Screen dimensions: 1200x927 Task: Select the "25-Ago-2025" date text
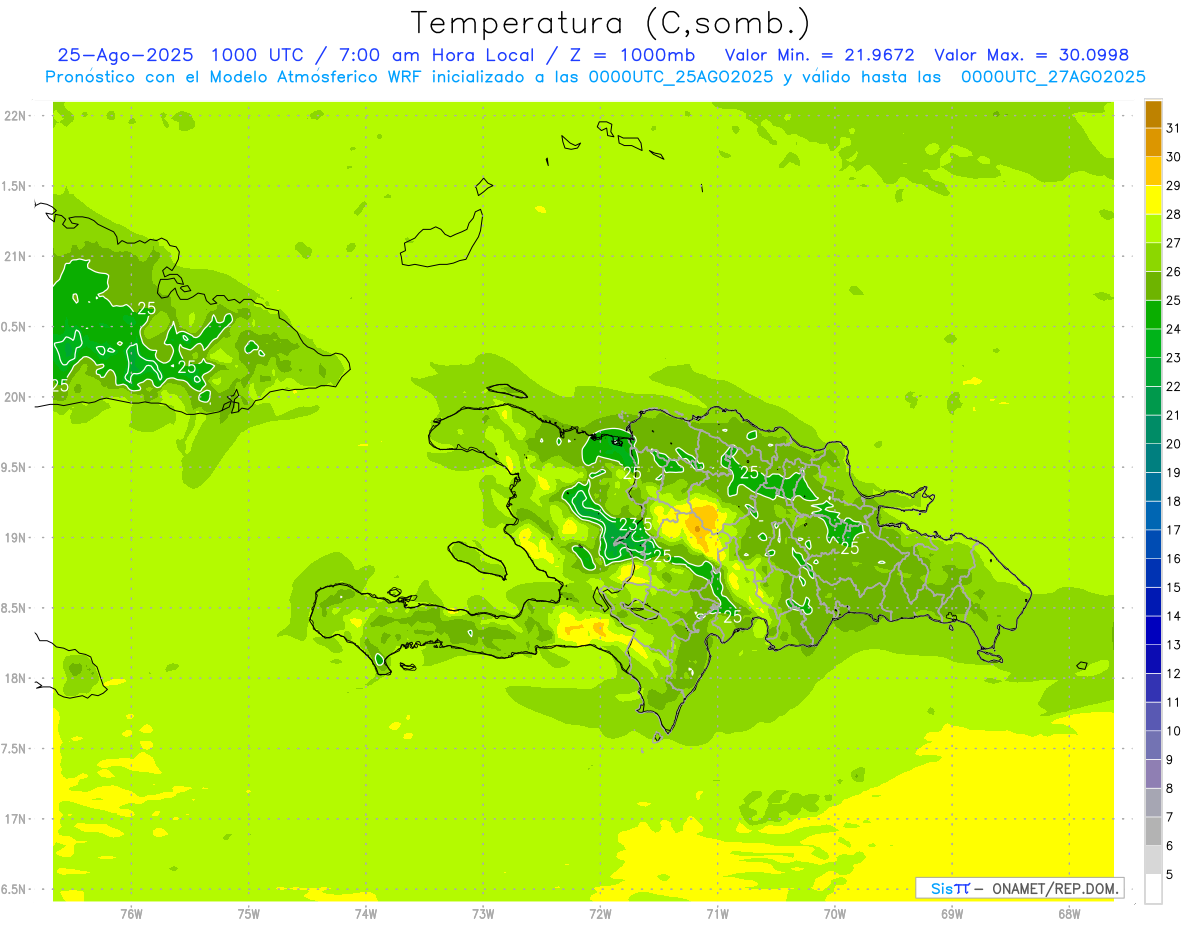126,55
